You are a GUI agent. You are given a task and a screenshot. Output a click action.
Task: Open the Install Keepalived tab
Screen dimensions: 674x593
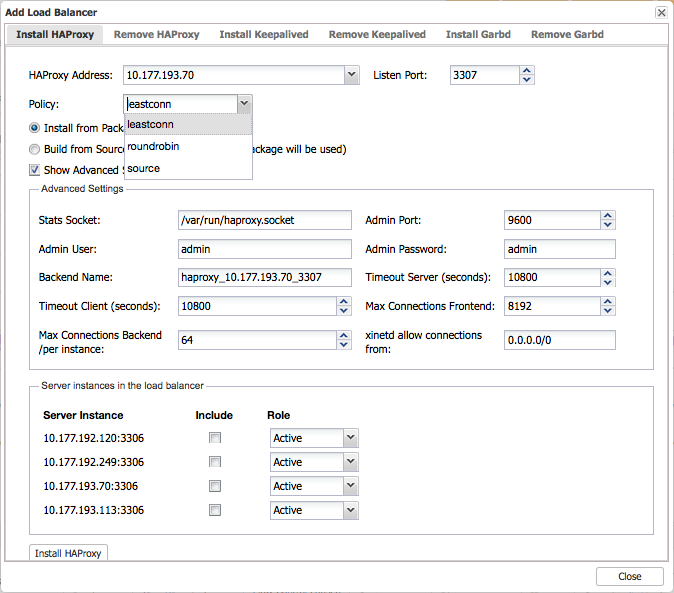pos(264,34)
